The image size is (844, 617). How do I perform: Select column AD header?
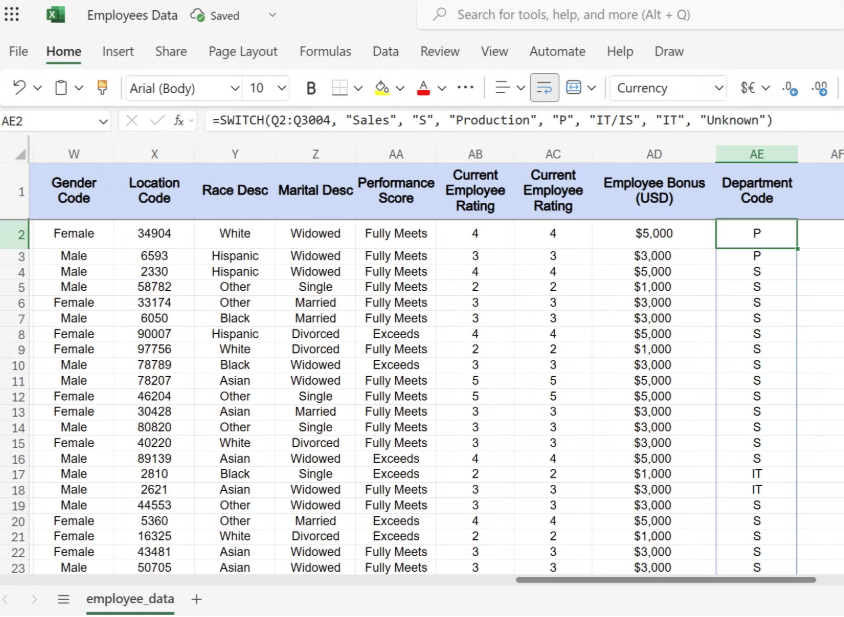(654, 154)
